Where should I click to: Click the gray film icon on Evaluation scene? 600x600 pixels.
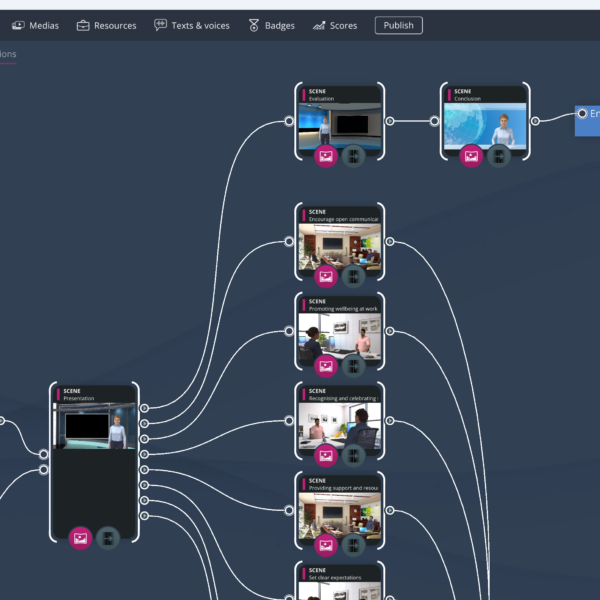pos(353,155)
